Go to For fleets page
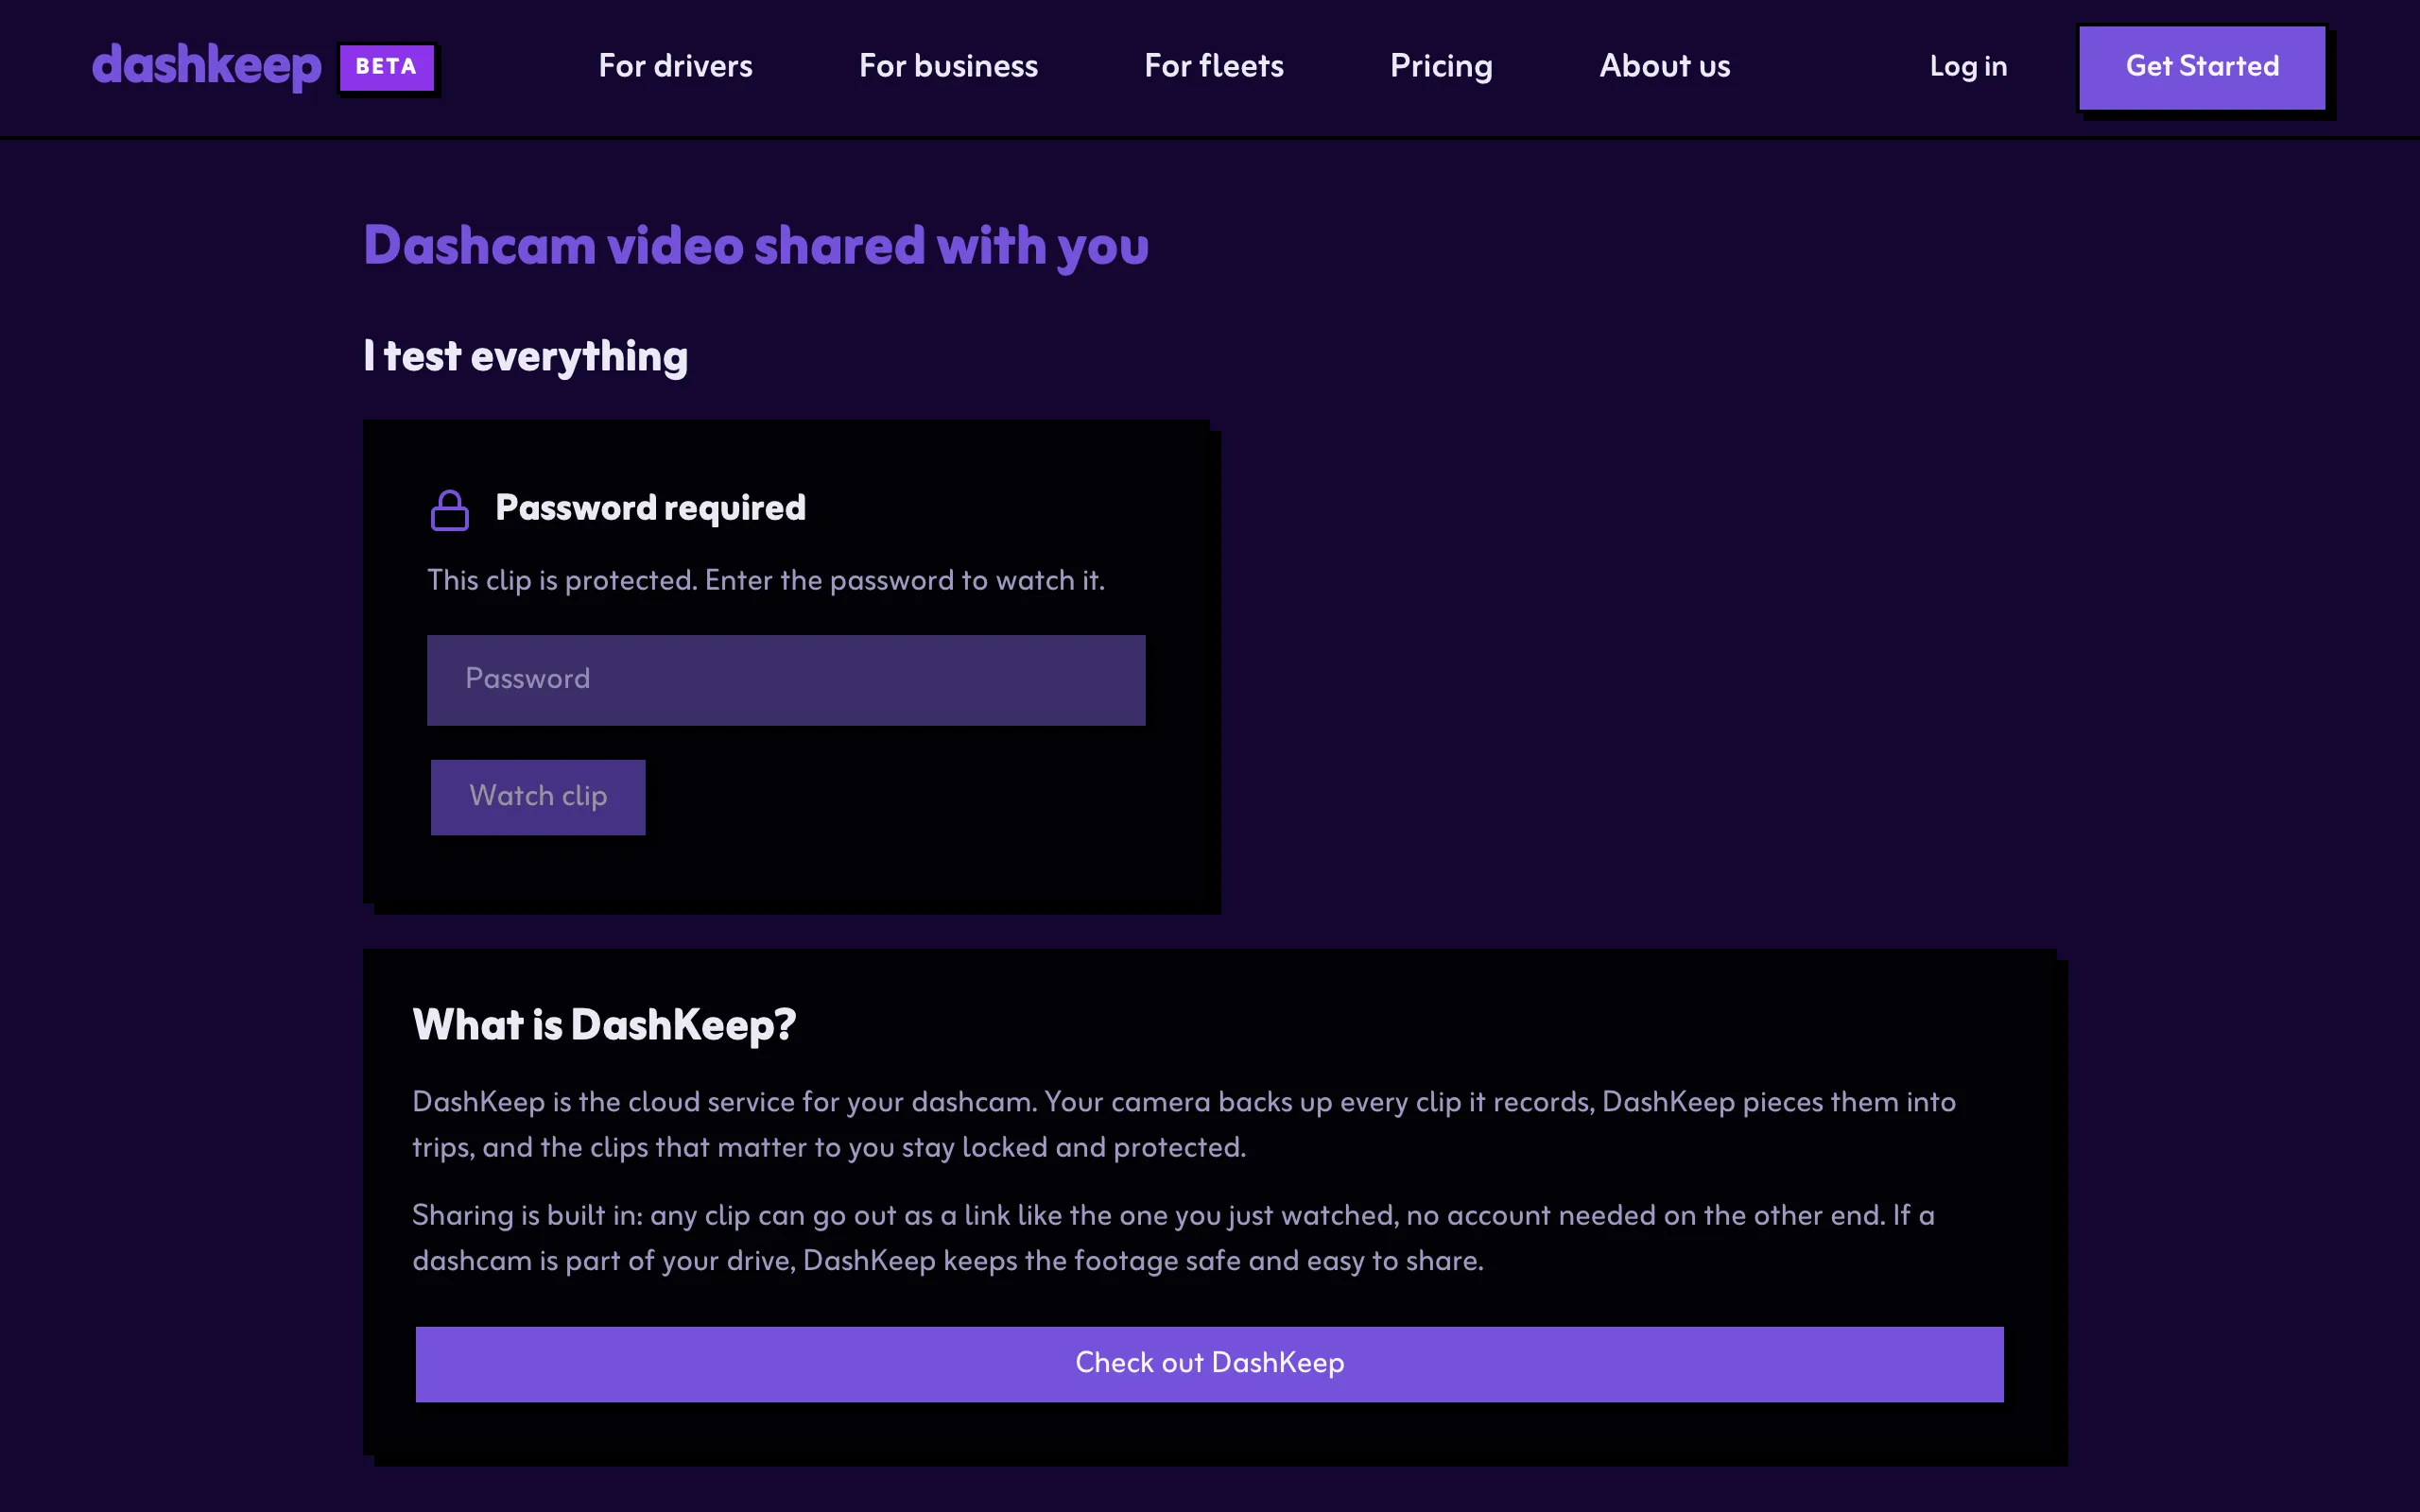 click(1213, 66)
